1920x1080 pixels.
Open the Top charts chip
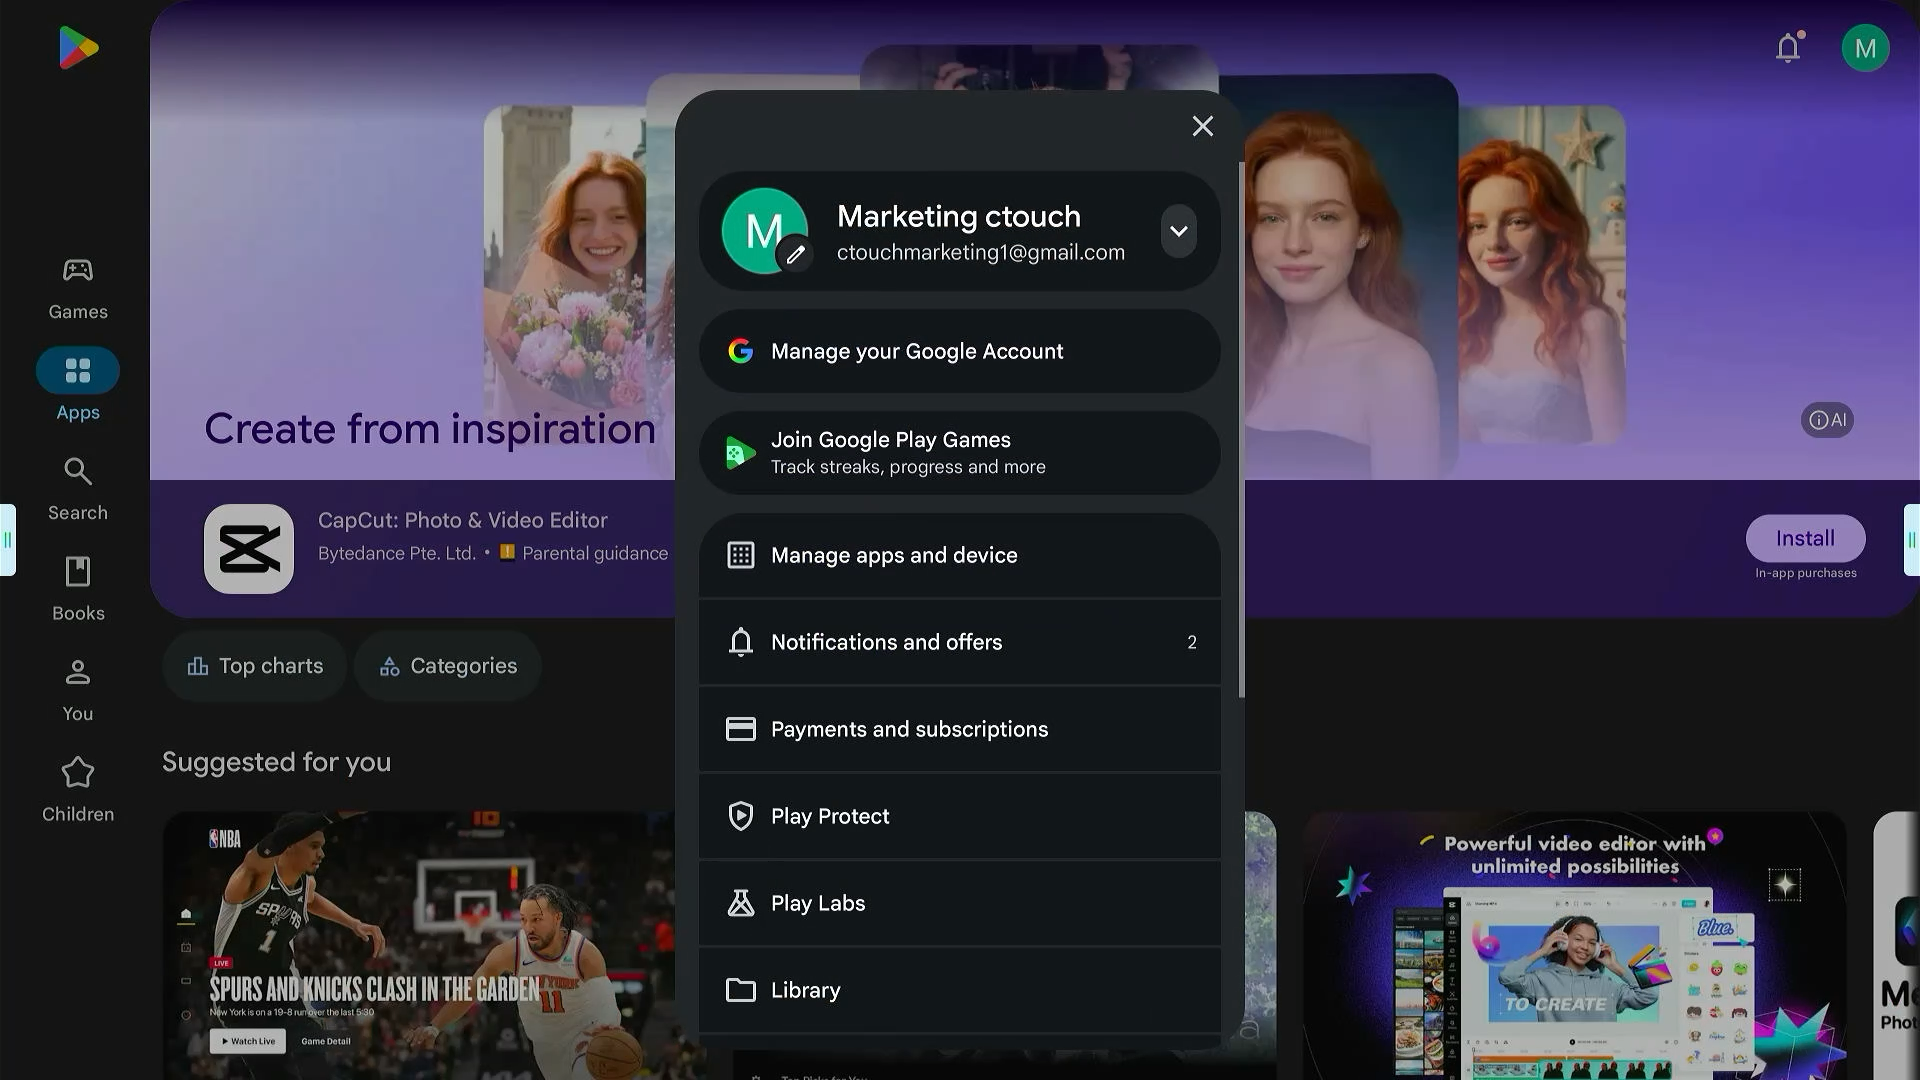pos(255,666)
